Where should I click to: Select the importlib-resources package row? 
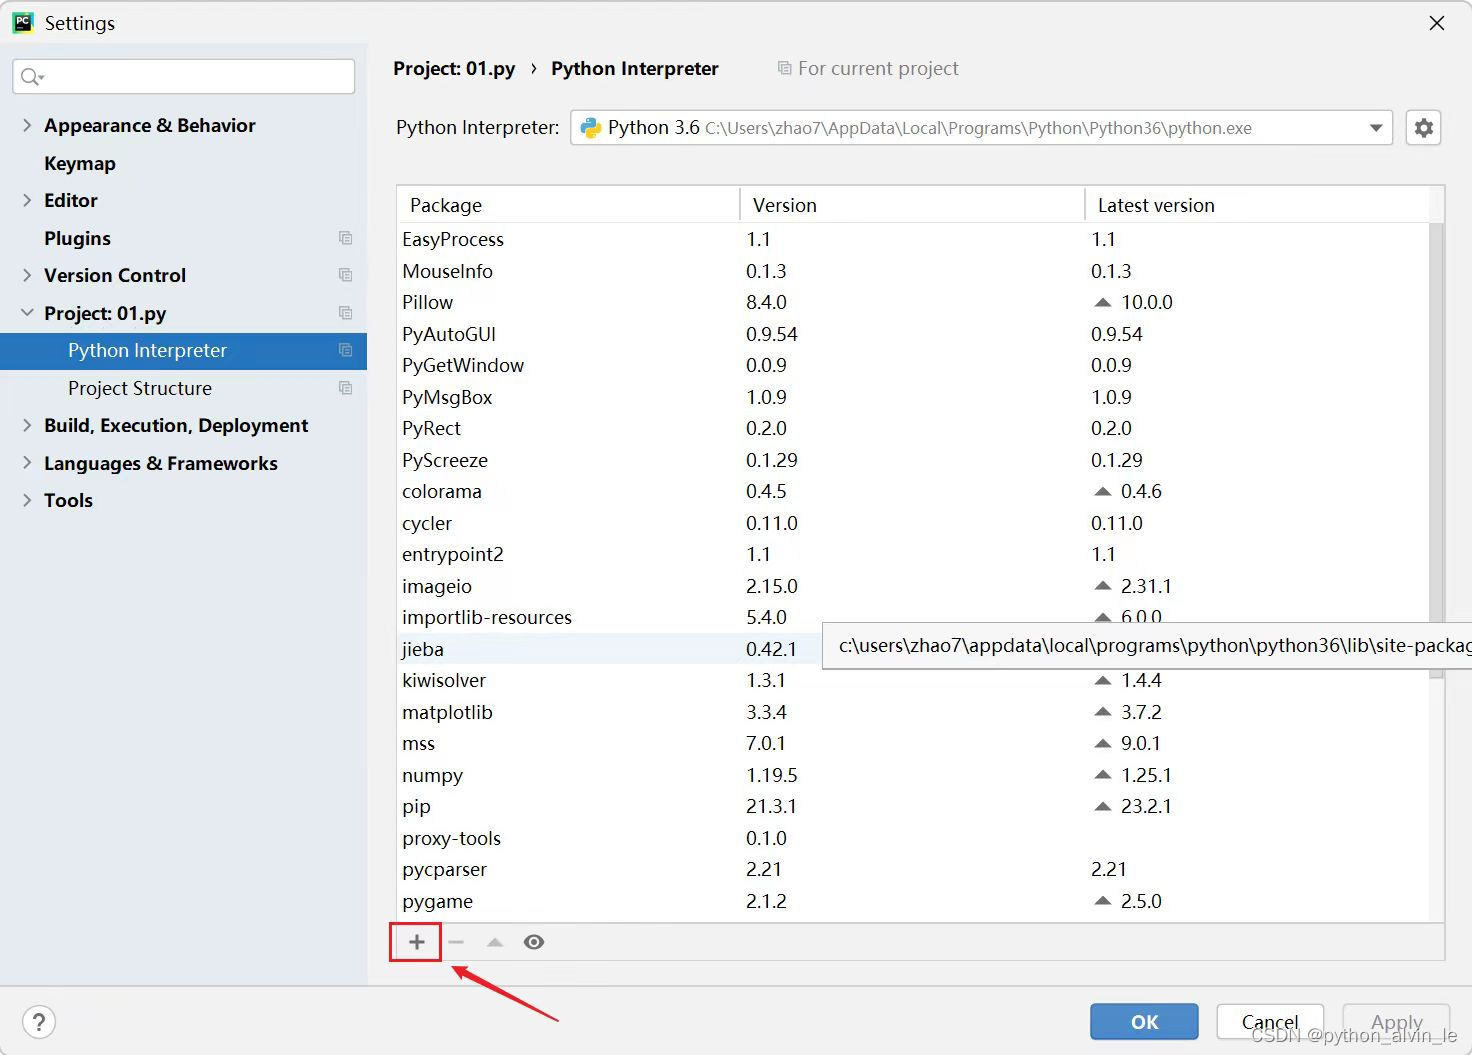pos(913,617)
